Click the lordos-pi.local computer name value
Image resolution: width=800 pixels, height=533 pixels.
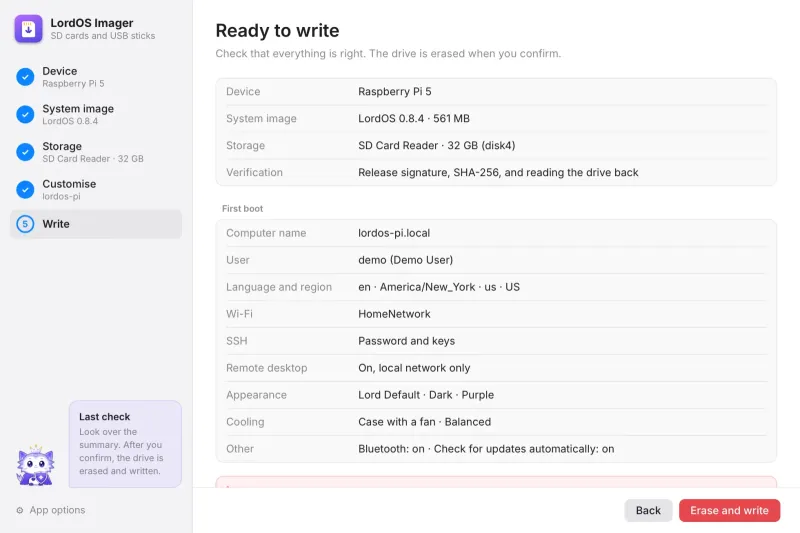pos(394,233)
